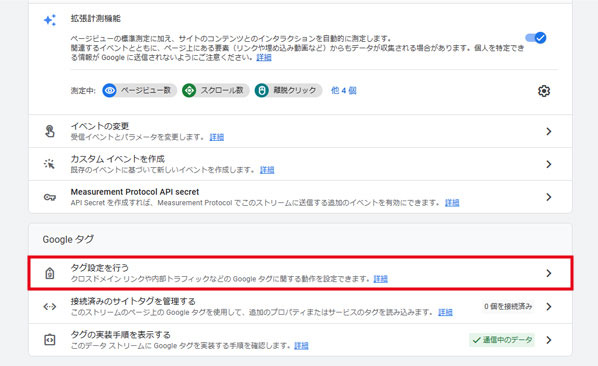Image resolution: width=598 pixels, height=366 pixels.
Task: Toggle the 拡張計測機能 switch
Action: tap(535, 38)
